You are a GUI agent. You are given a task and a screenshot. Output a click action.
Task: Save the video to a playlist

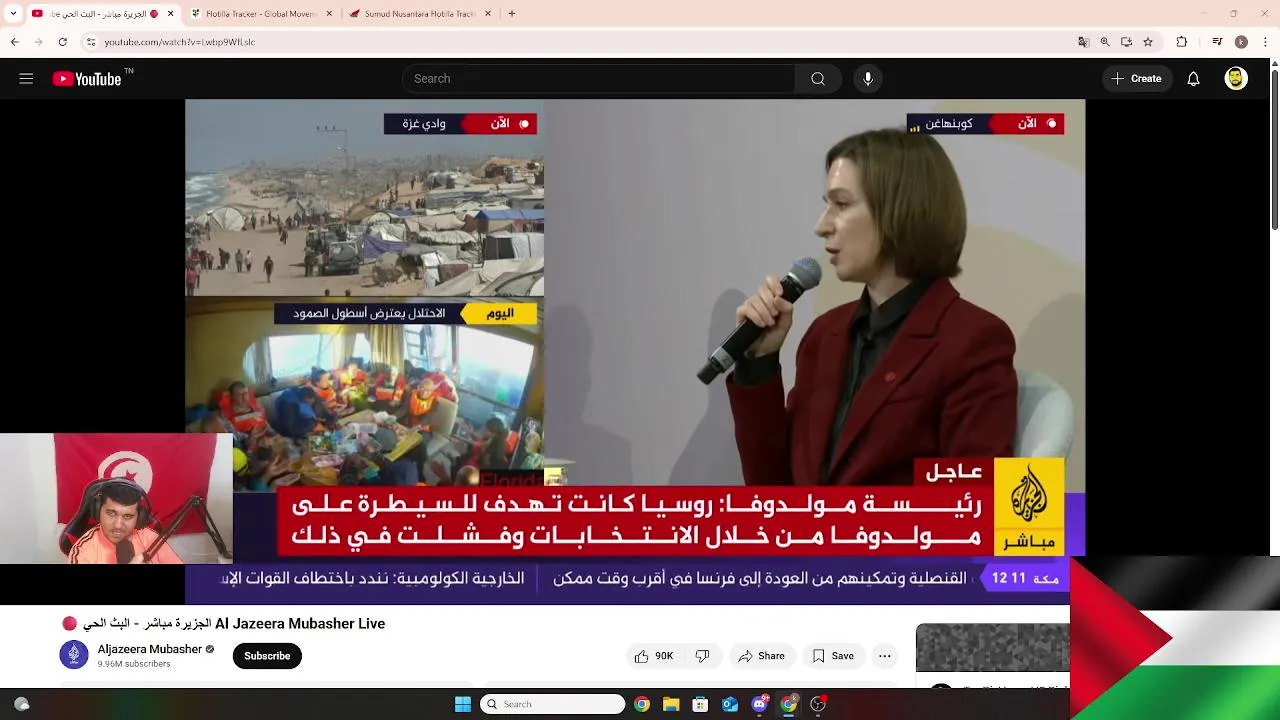[x=833, y=656]
